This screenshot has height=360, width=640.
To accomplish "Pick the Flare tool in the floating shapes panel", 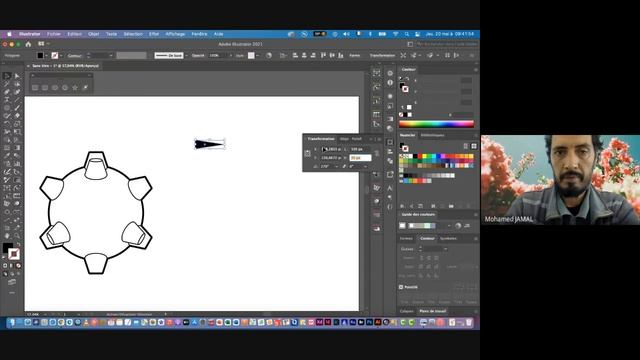I will [x=85, y=87].
